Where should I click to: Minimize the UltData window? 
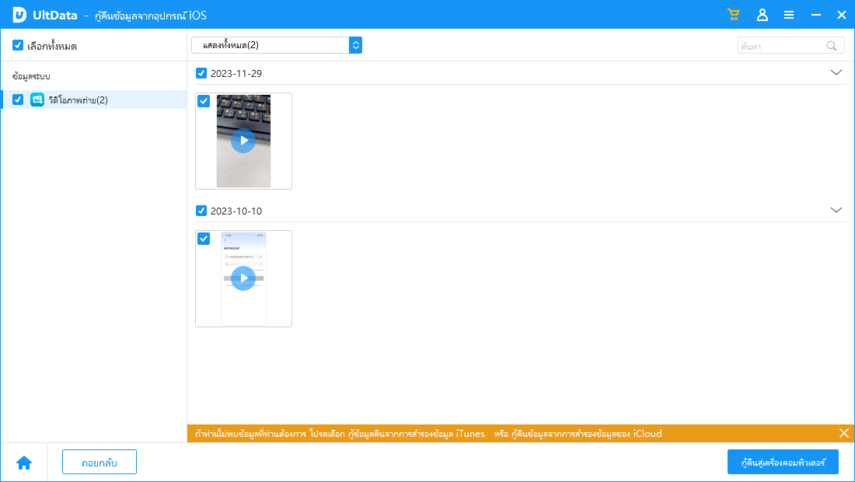(816, 15)
